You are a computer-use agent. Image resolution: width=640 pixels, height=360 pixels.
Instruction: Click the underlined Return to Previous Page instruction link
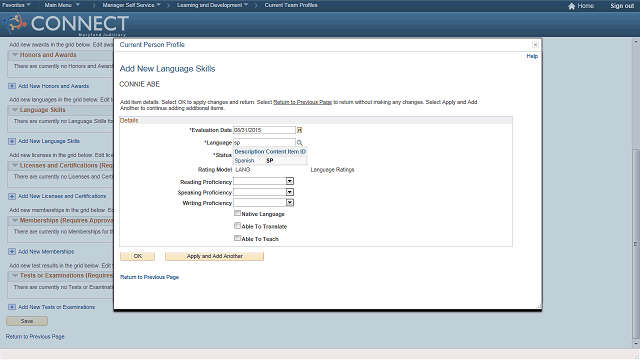[x=302, y=102]
